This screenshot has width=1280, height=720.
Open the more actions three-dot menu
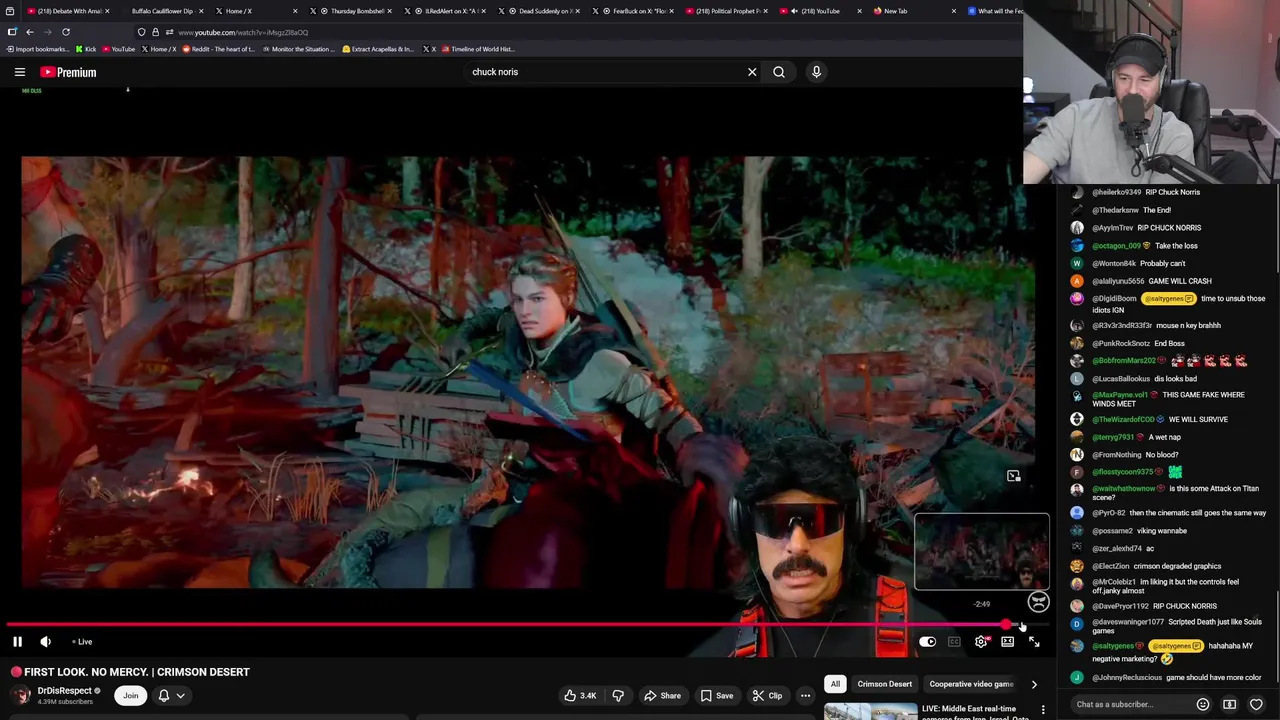tap(805, 696)
